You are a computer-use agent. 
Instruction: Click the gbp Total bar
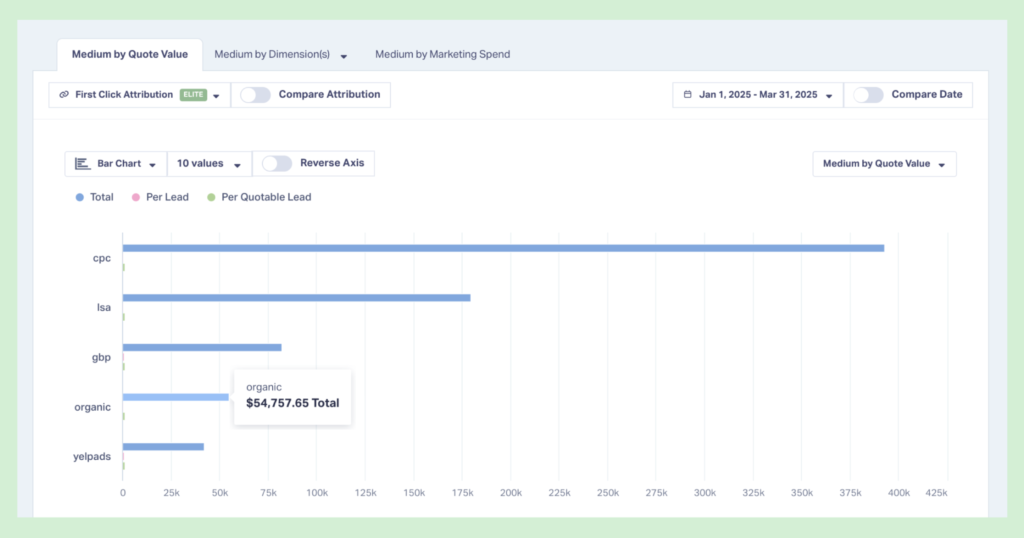(202, 347)
